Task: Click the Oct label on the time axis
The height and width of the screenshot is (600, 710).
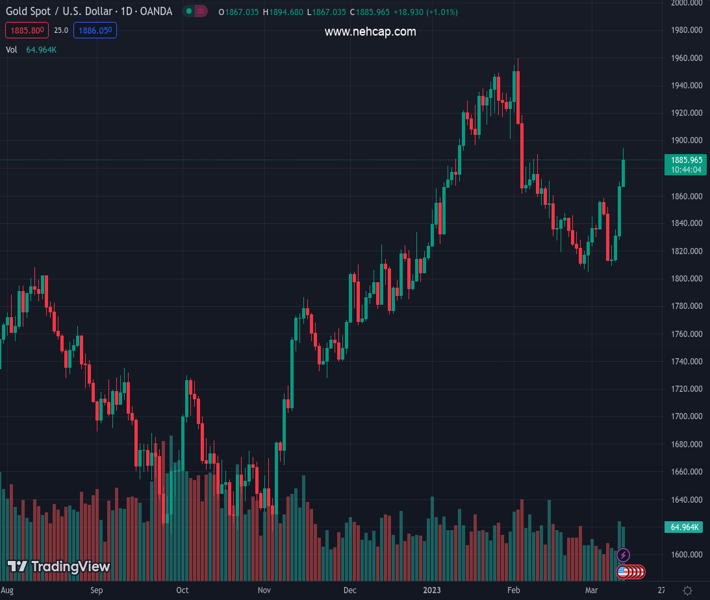Action: click(181, 591)
